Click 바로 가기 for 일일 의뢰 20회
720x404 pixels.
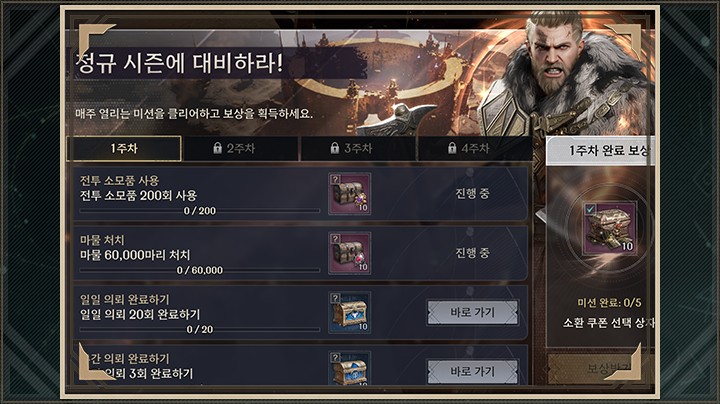pos(472,312)
